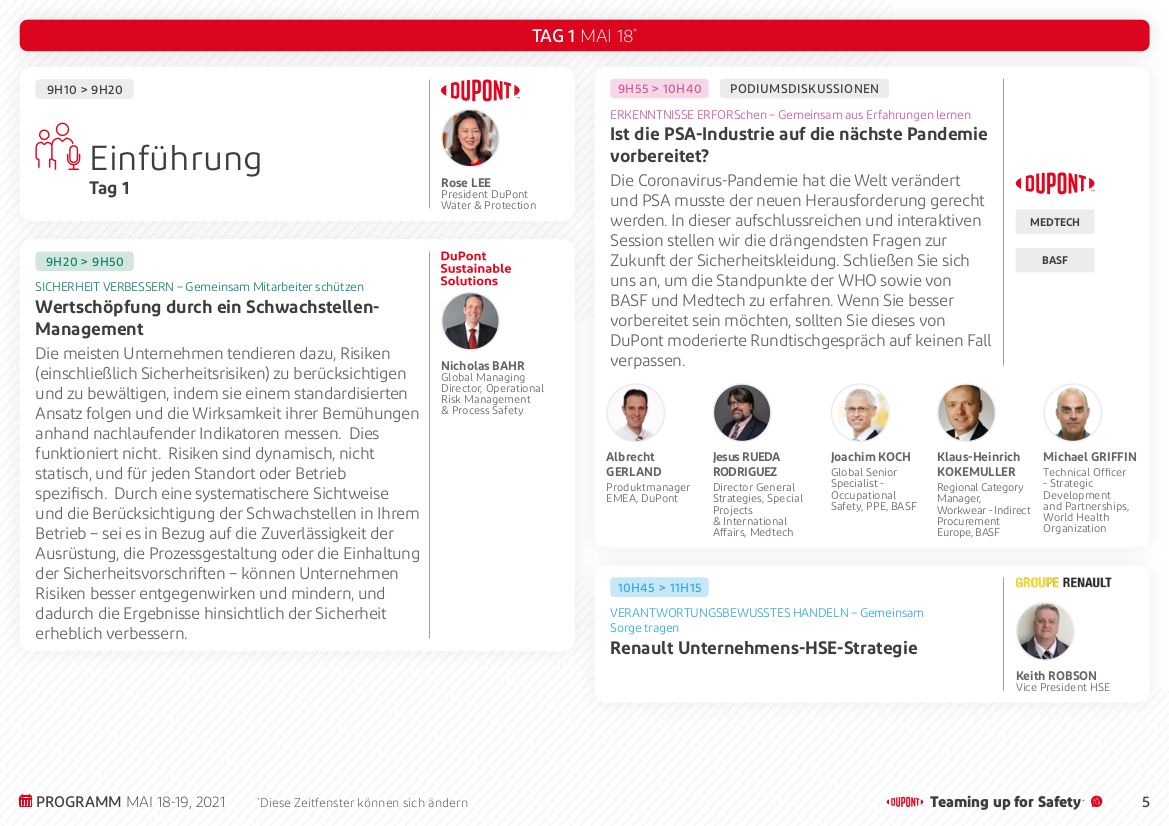The image size is (1169, 826).
Task: Open the Renault Unternehmens-HSE-Strategie session title
Action: coord(763,648)
